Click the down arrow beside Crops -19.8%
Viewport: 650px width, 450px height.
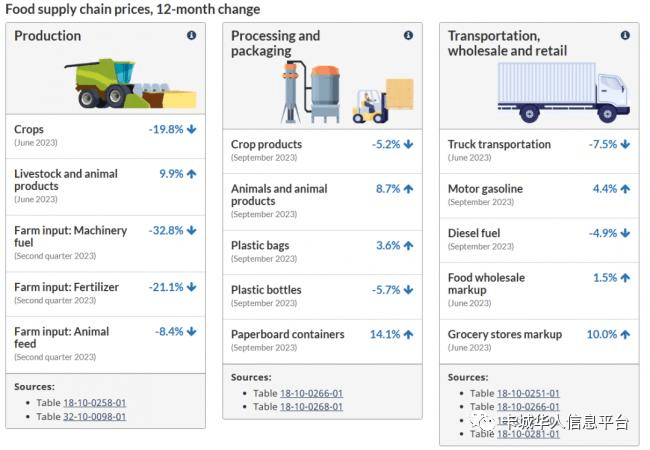[191, 130]
